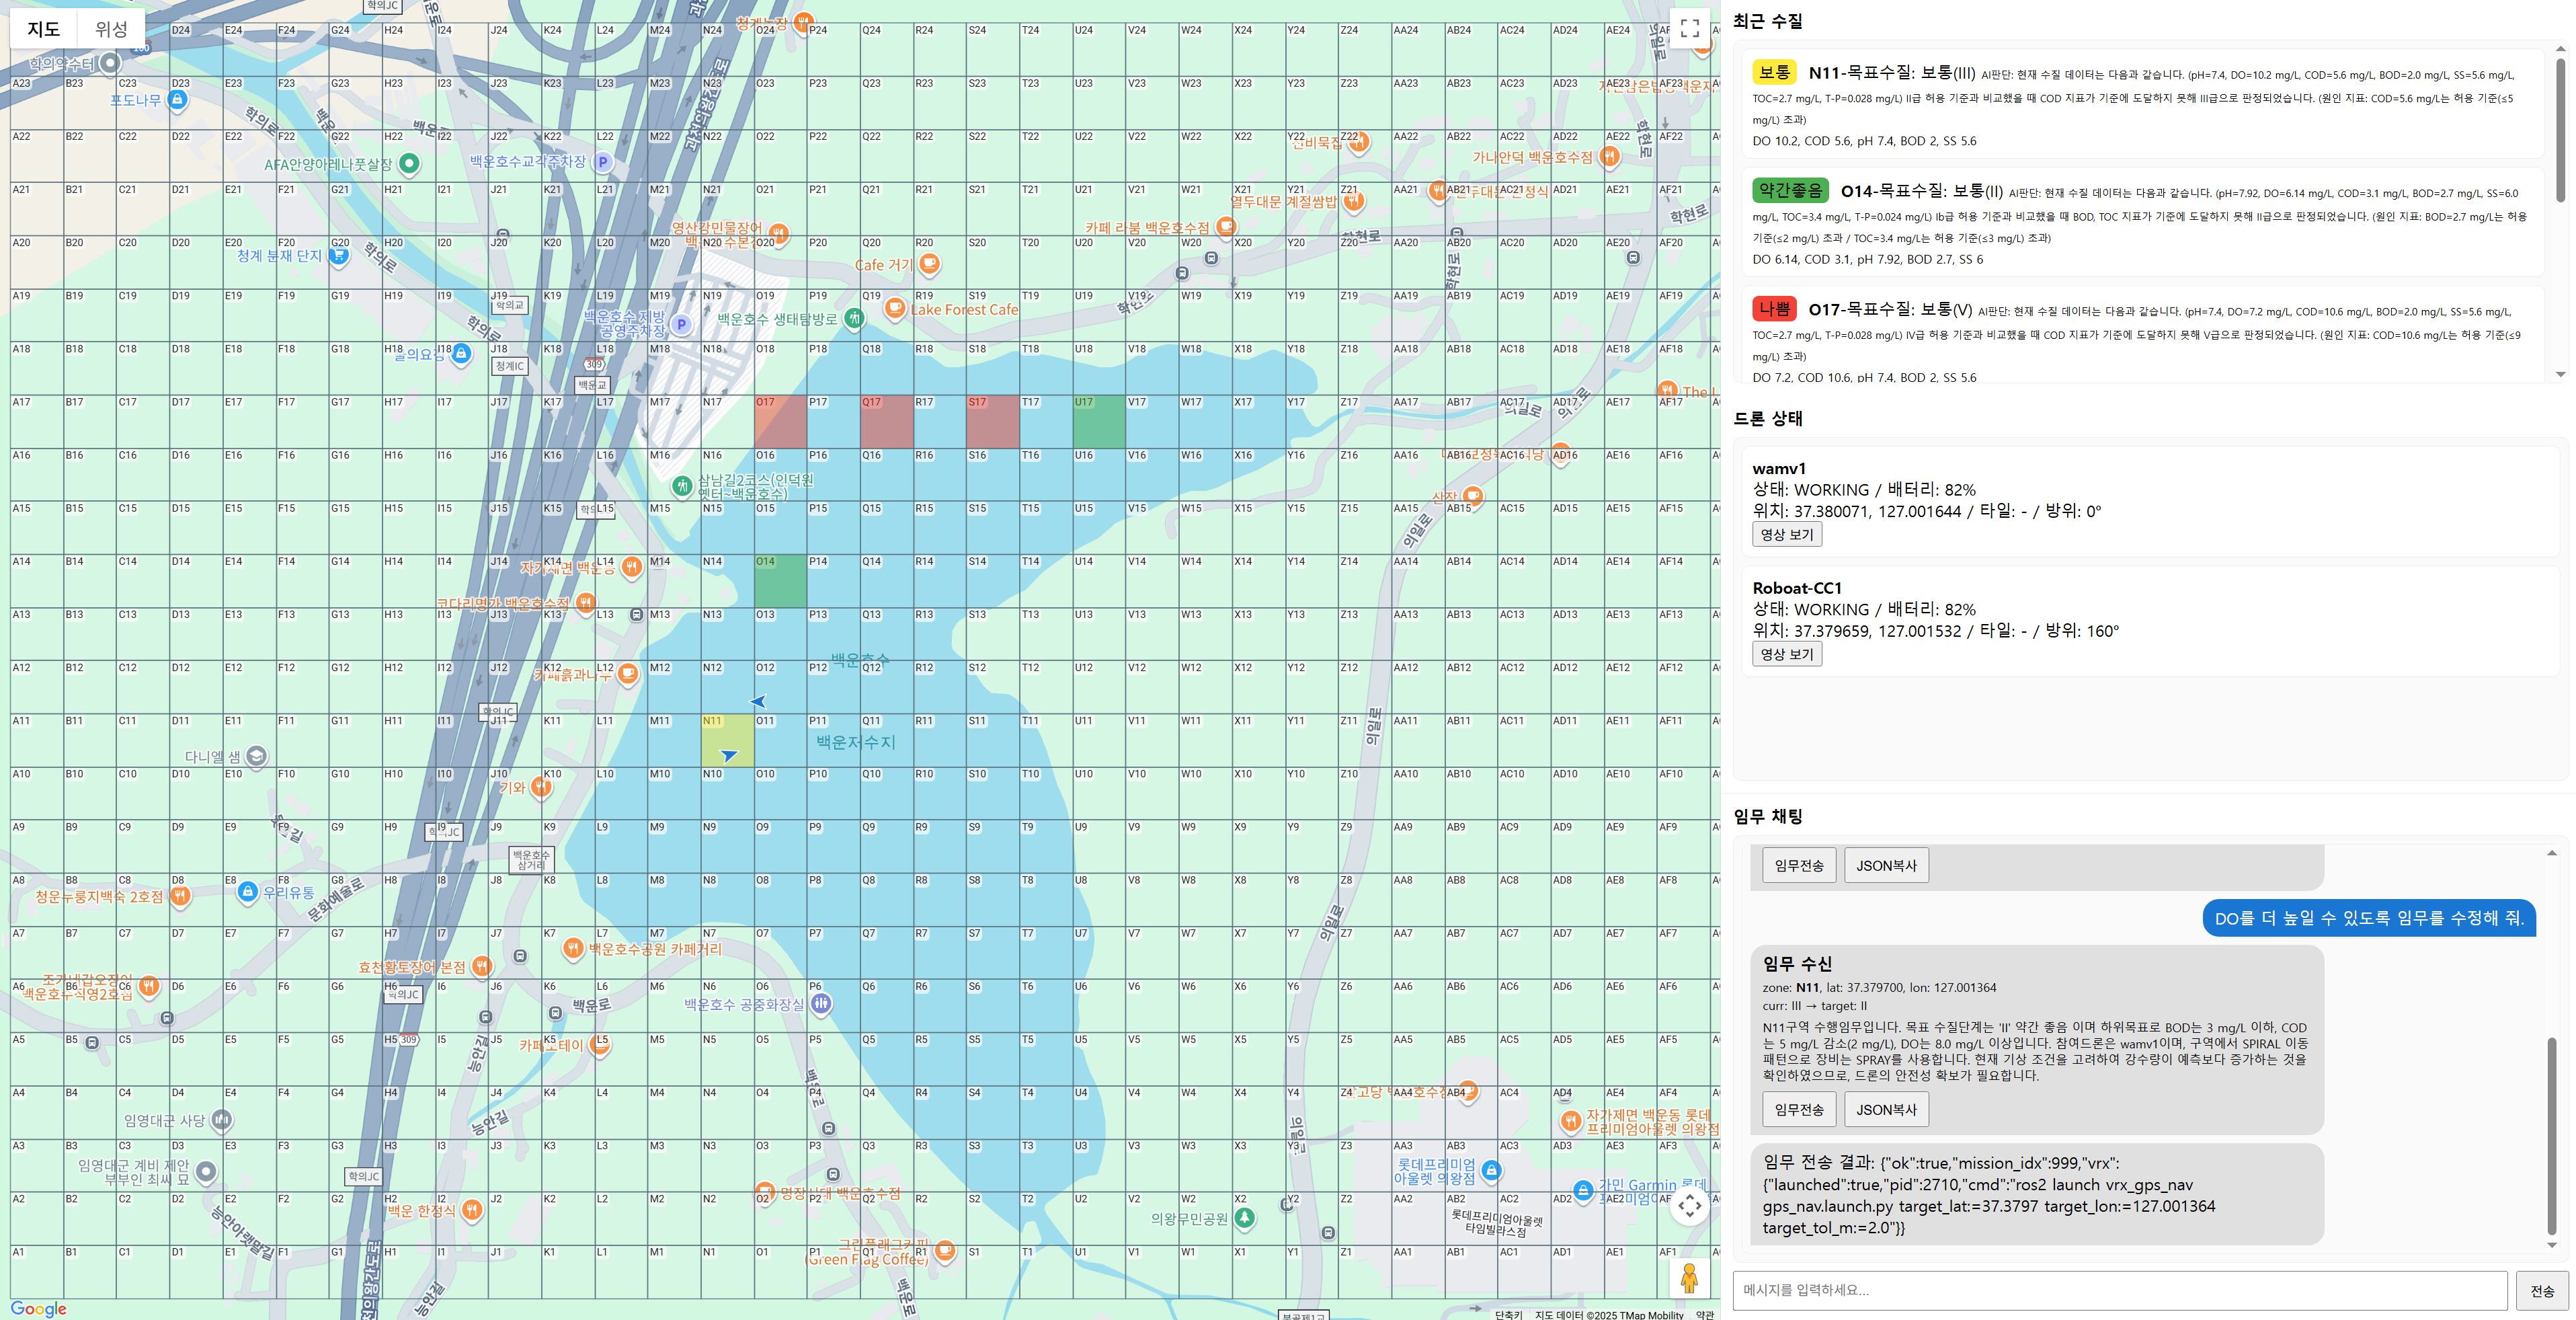2576x1320 pixels.
Task: Click the 백운호수 공중화장실 restroom marker
Action: [x=820, y=1003]
